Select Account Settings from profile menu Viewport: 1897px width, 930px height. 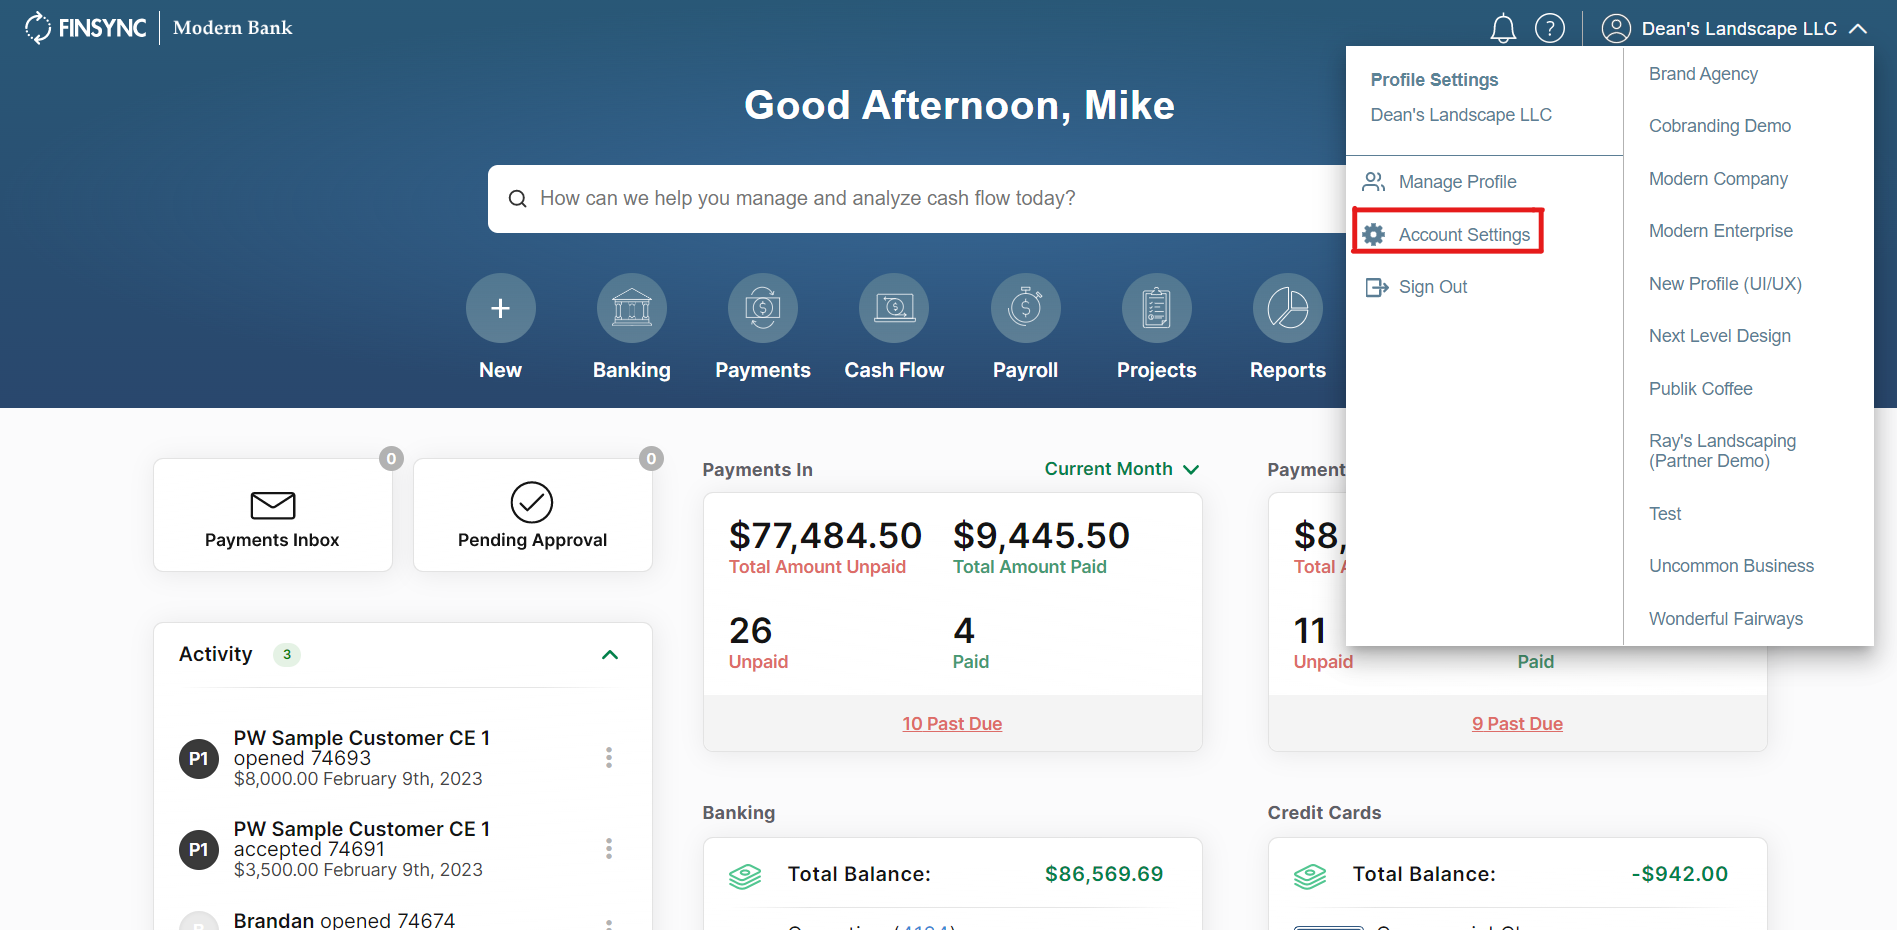(x=1463, y=235)
